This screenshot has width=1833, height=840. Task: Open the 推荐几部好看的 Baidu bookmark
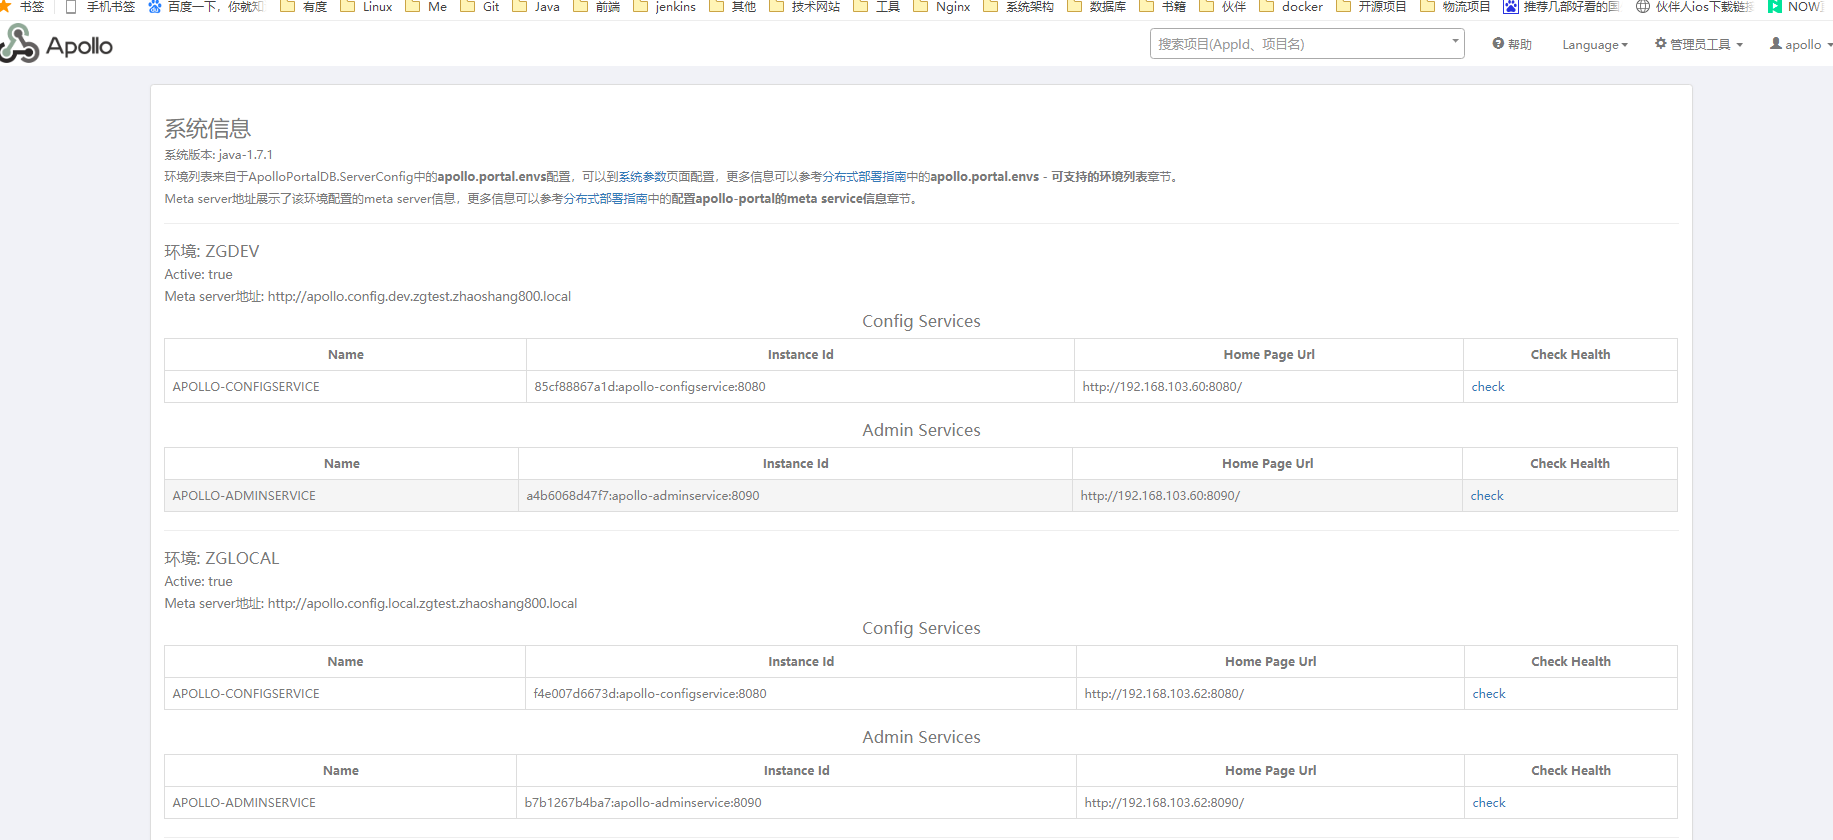tap(1562, 7)
